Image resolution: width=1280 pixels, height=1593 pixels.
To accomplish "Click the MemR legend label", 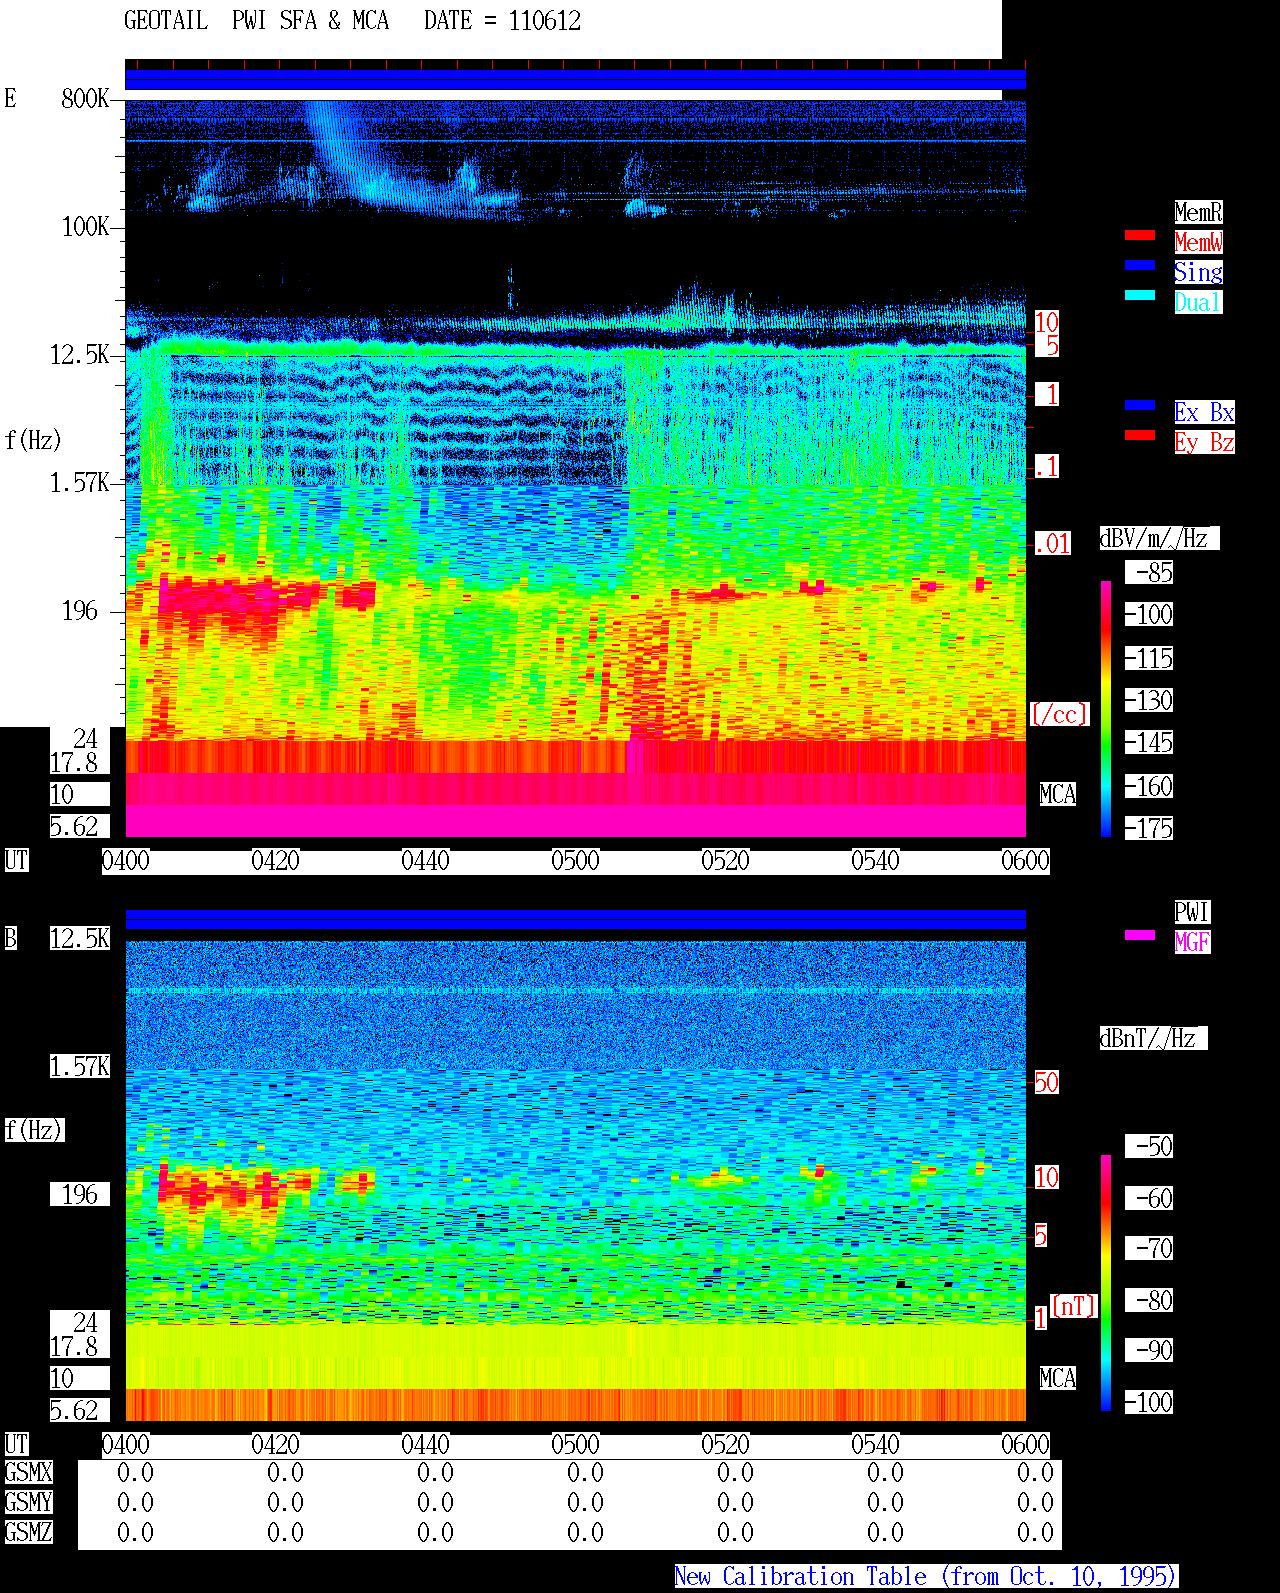I will pos(1198,212).
